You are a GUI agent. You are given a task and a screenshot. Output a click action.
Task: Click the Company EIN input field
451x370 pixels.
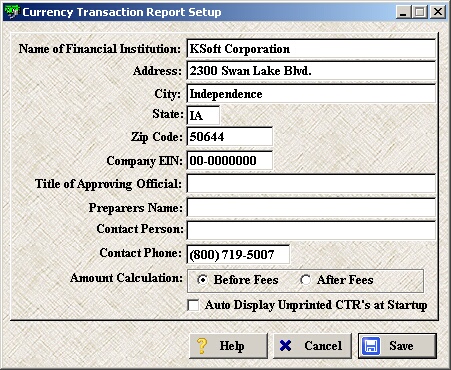click(230, 160)
